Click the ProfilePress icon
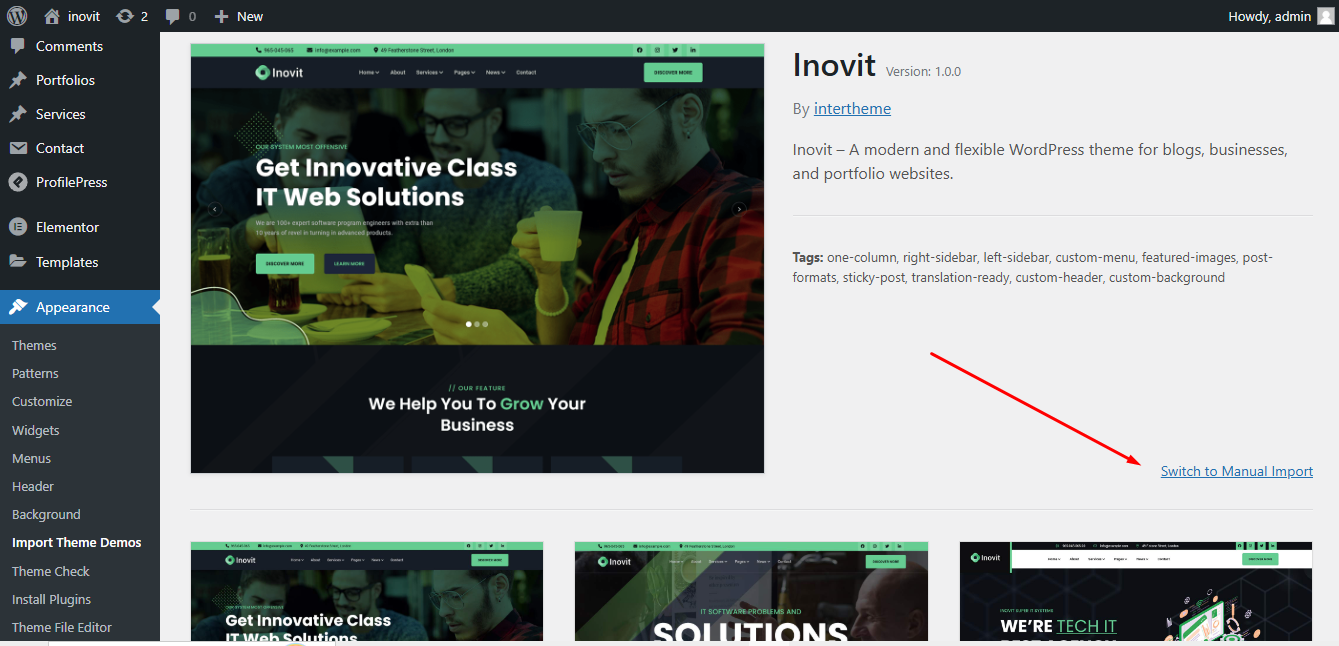 (x=18, y=182)
